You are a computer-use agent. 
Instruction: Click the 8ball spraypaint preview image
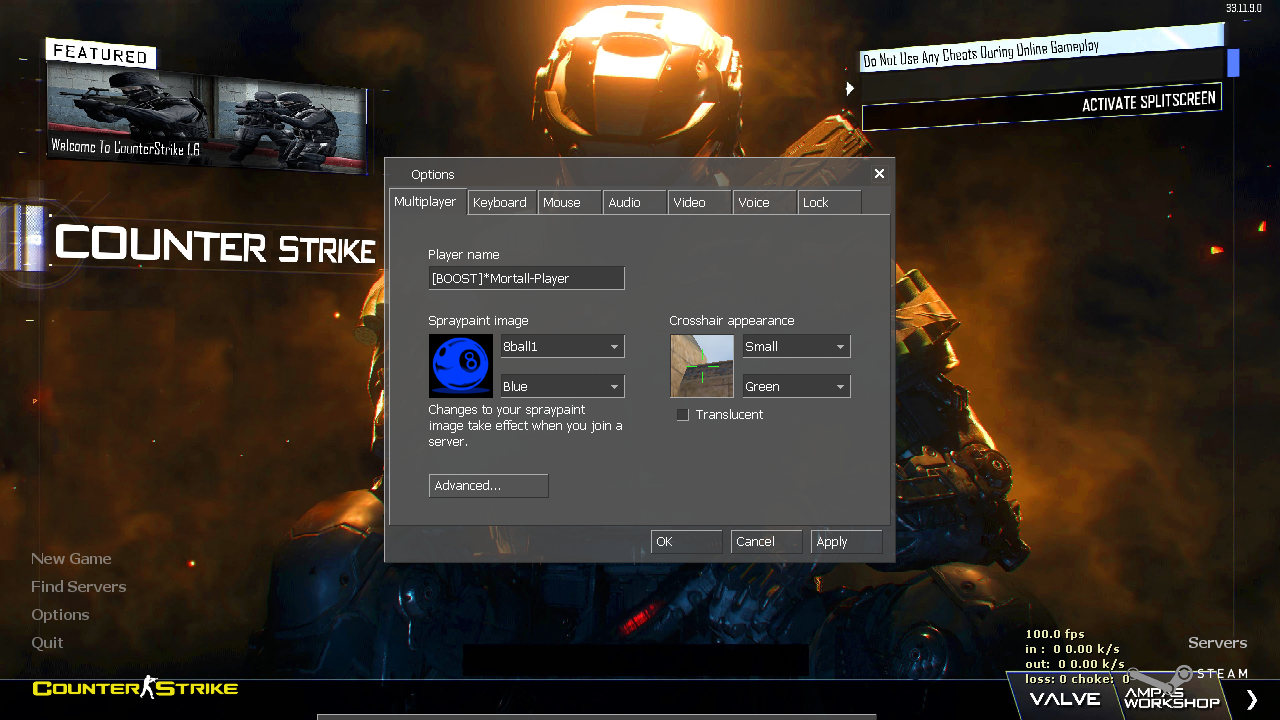461,366
